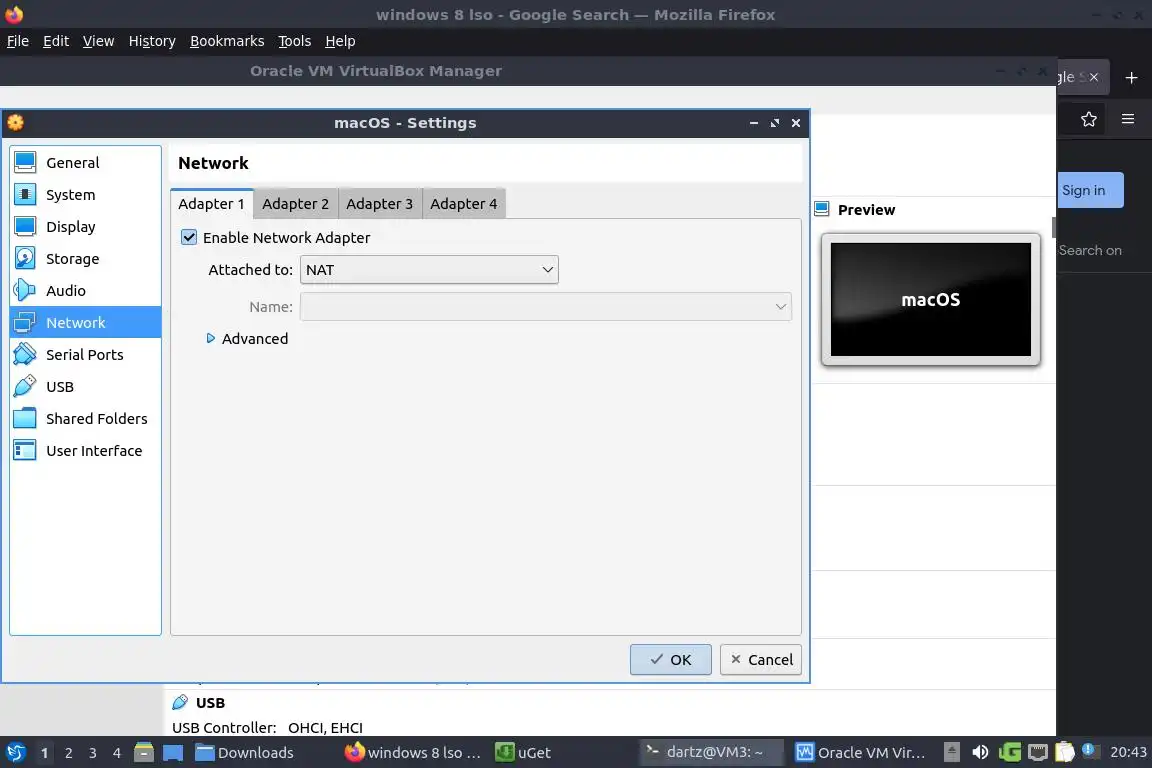Click the update notifier tray icon
The width and height of the screenshot is (1152, 768).
1091,751
